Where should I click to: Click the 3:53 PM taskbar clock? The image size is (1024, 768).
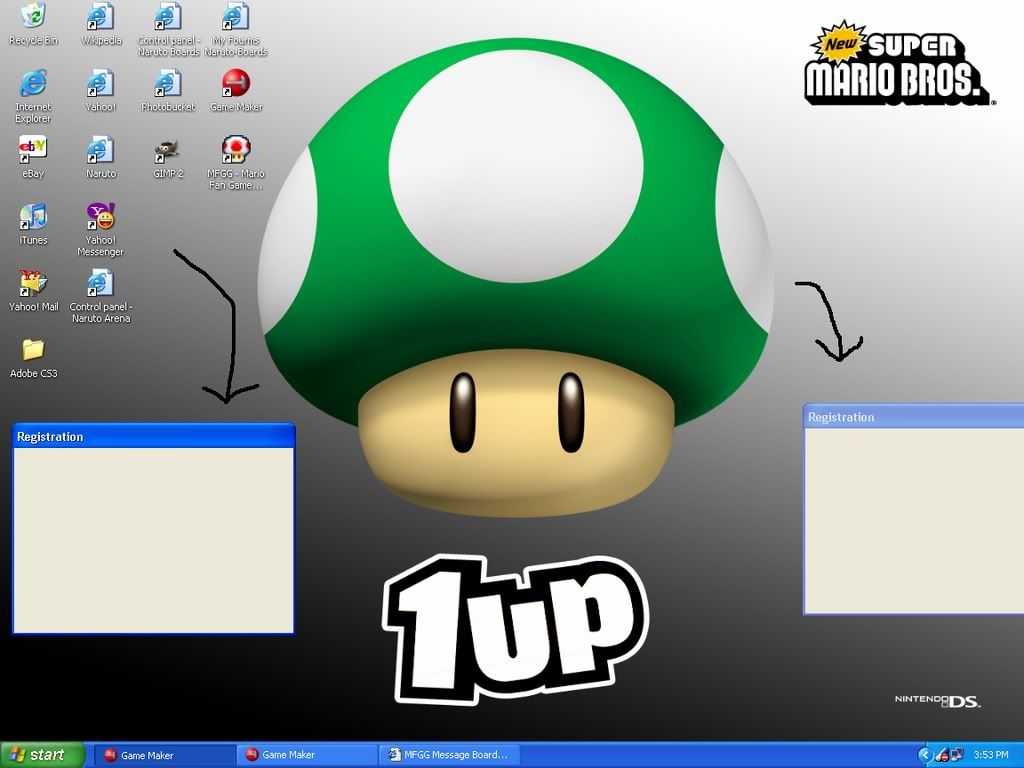click(990, 755)
